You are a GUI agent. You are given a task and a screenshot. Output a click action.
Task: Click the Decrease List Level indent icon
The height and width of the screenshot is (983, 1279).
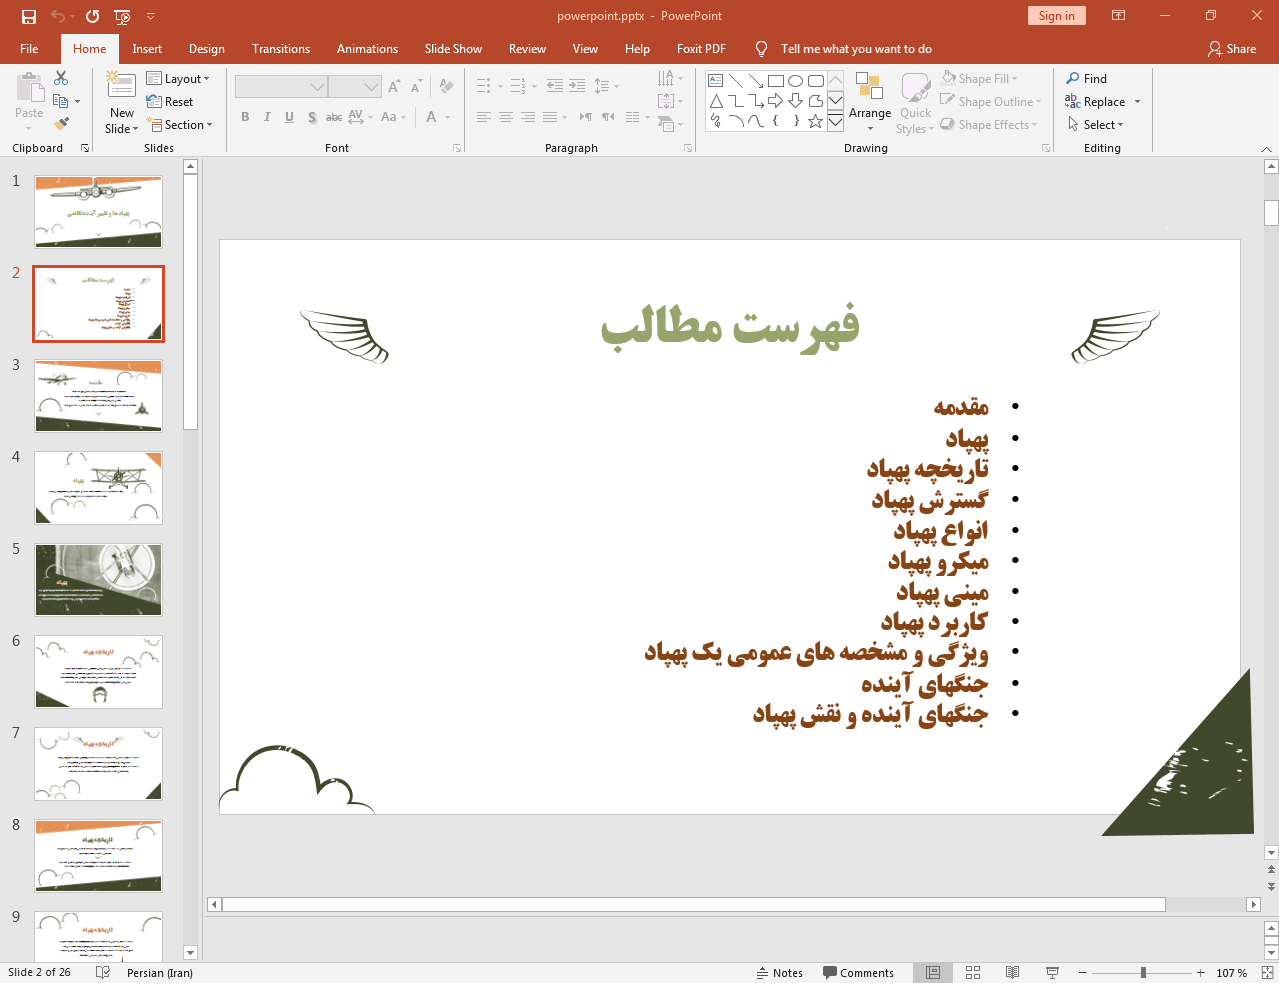pos(555,86)
